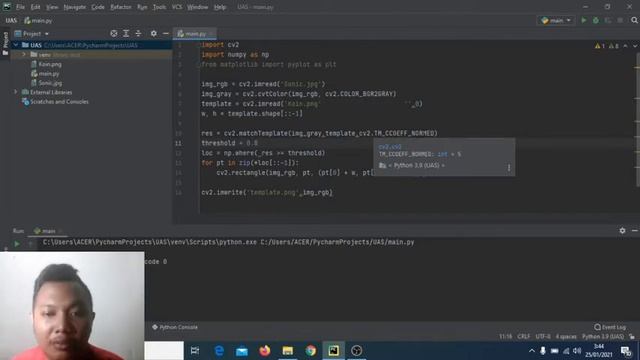The height and width of the screenshot is (360, 640).
Task: Click the weak warning count indicator
Action: tap(614, 46)
